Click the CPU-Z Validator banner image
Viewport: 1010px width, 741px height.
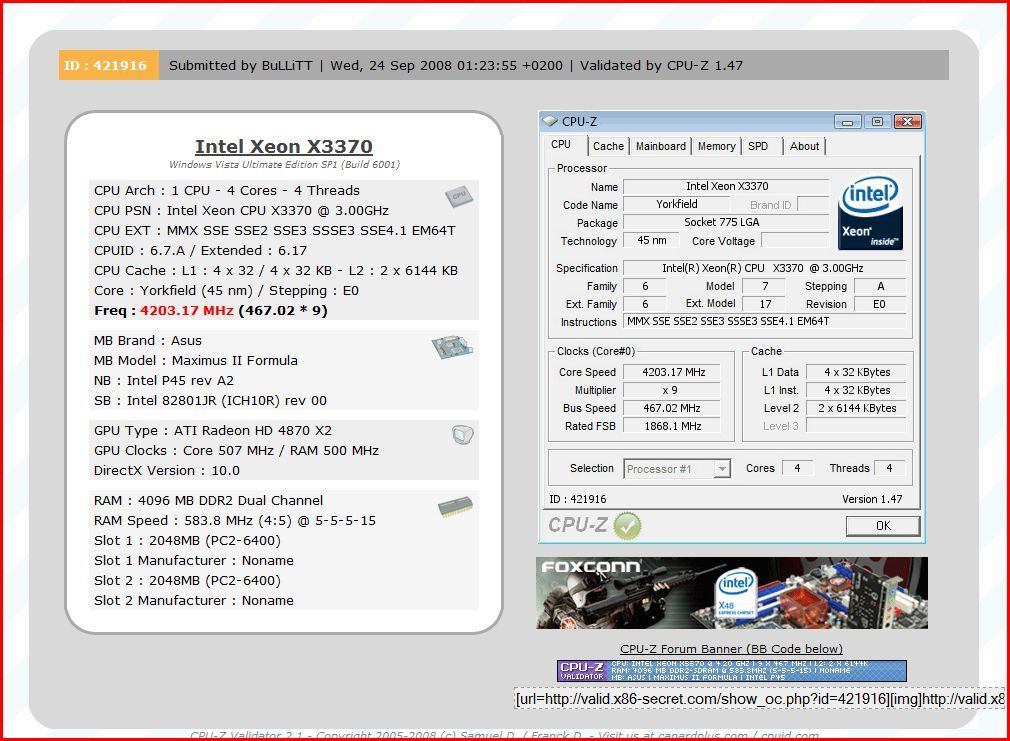pyautogui.click(x=732, y=671)
